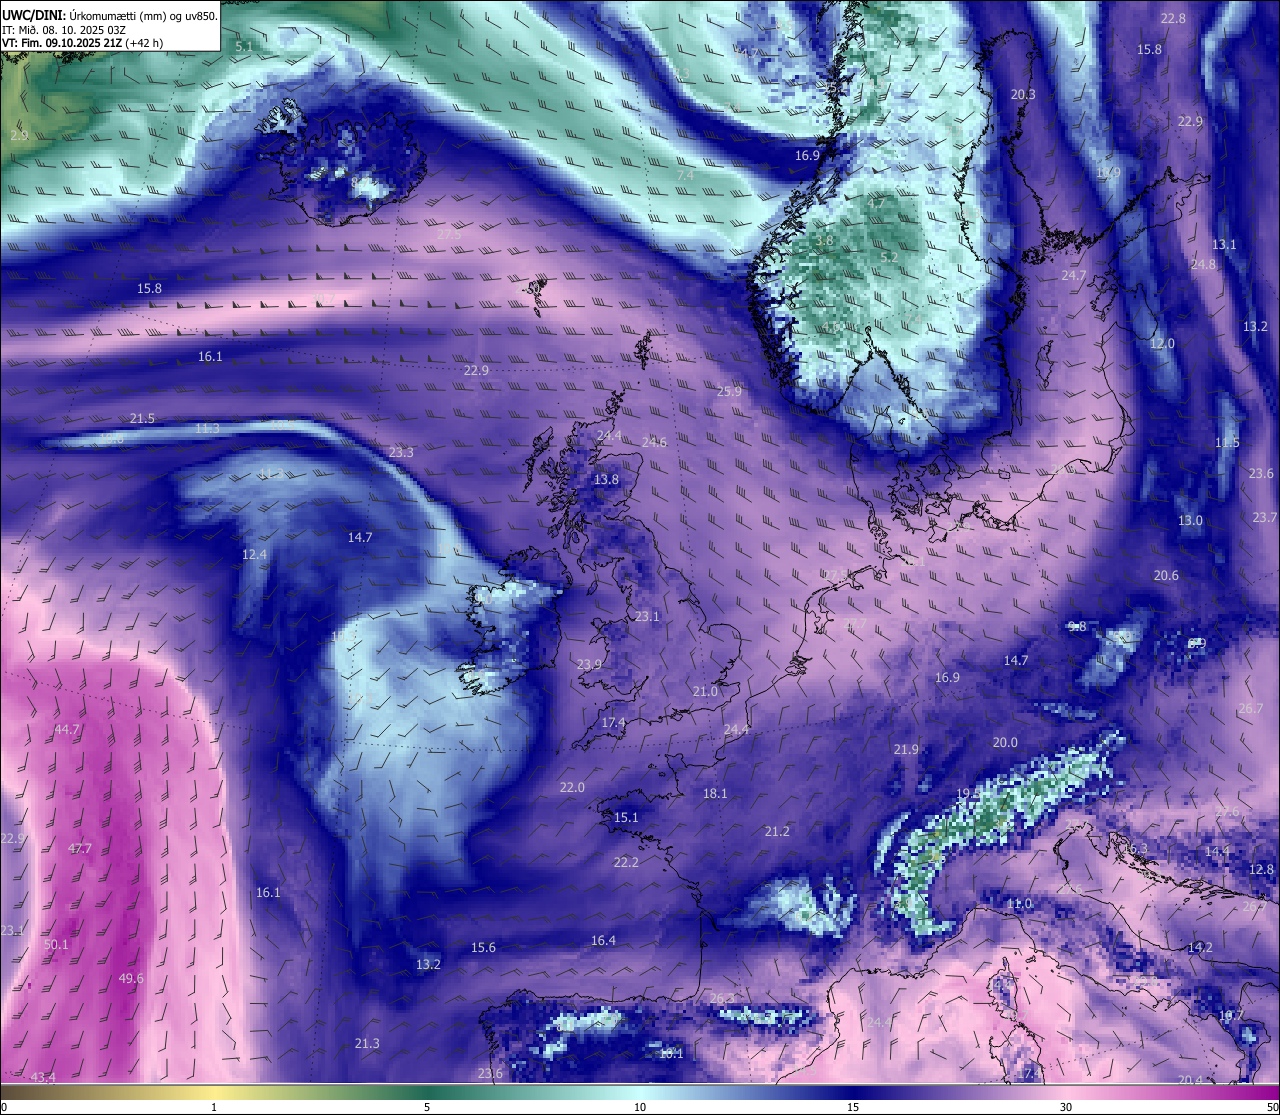
Task: Click the 17.4 value on the map
Action: point(613,723)
